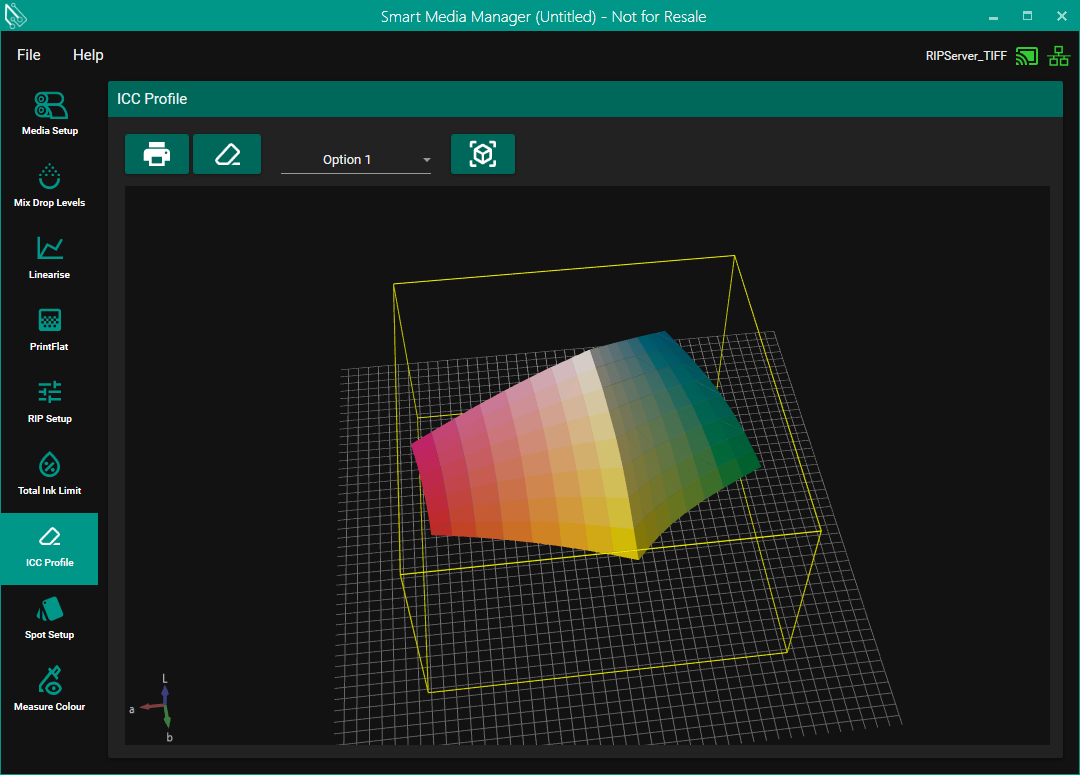The width and height of the screenshot is (1080, 775).
Task: Open the File menu
Action: coord(29,55)
